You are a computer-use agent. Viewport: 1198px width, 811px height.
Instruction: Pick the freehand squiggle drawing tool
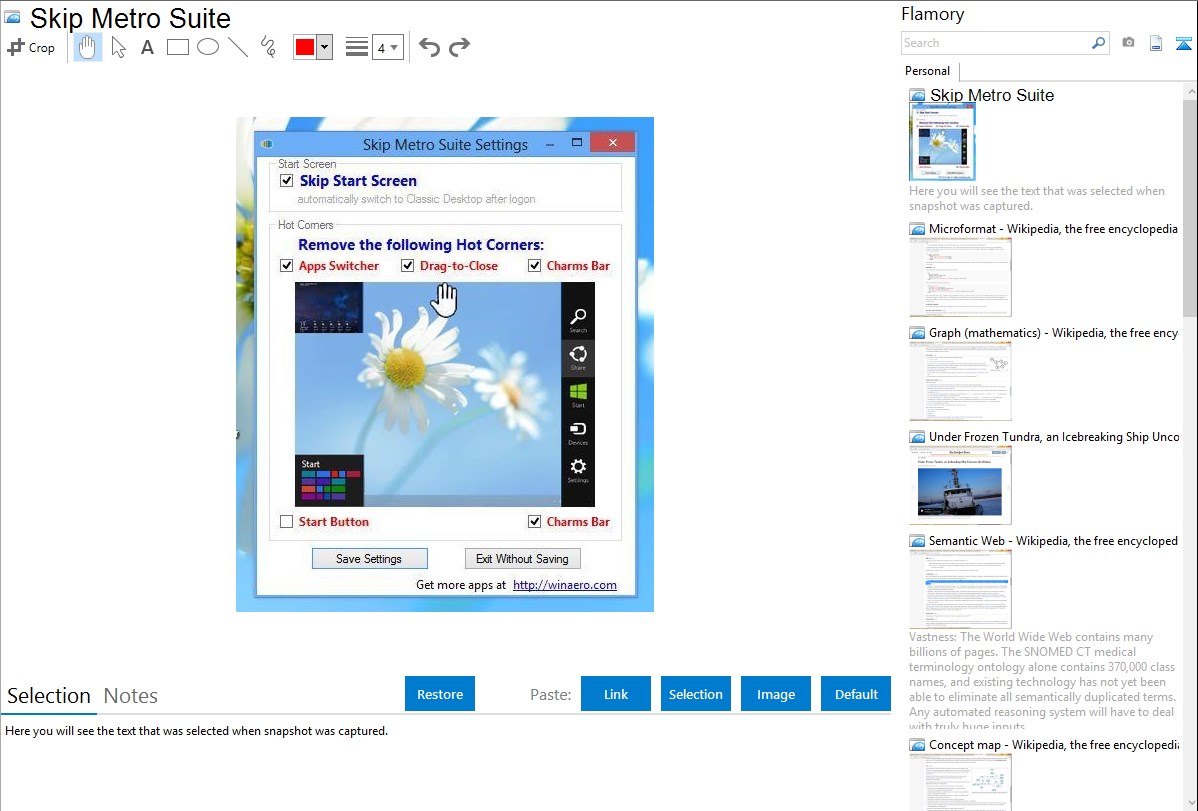(268, 47)
